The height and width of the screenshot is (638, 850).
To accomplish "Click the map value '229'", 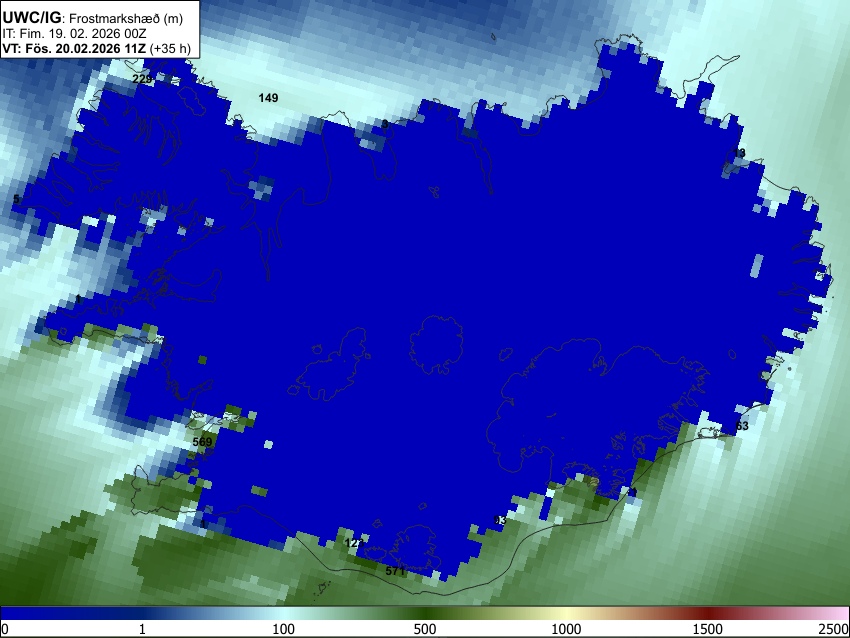I will (x=142, y=79).
